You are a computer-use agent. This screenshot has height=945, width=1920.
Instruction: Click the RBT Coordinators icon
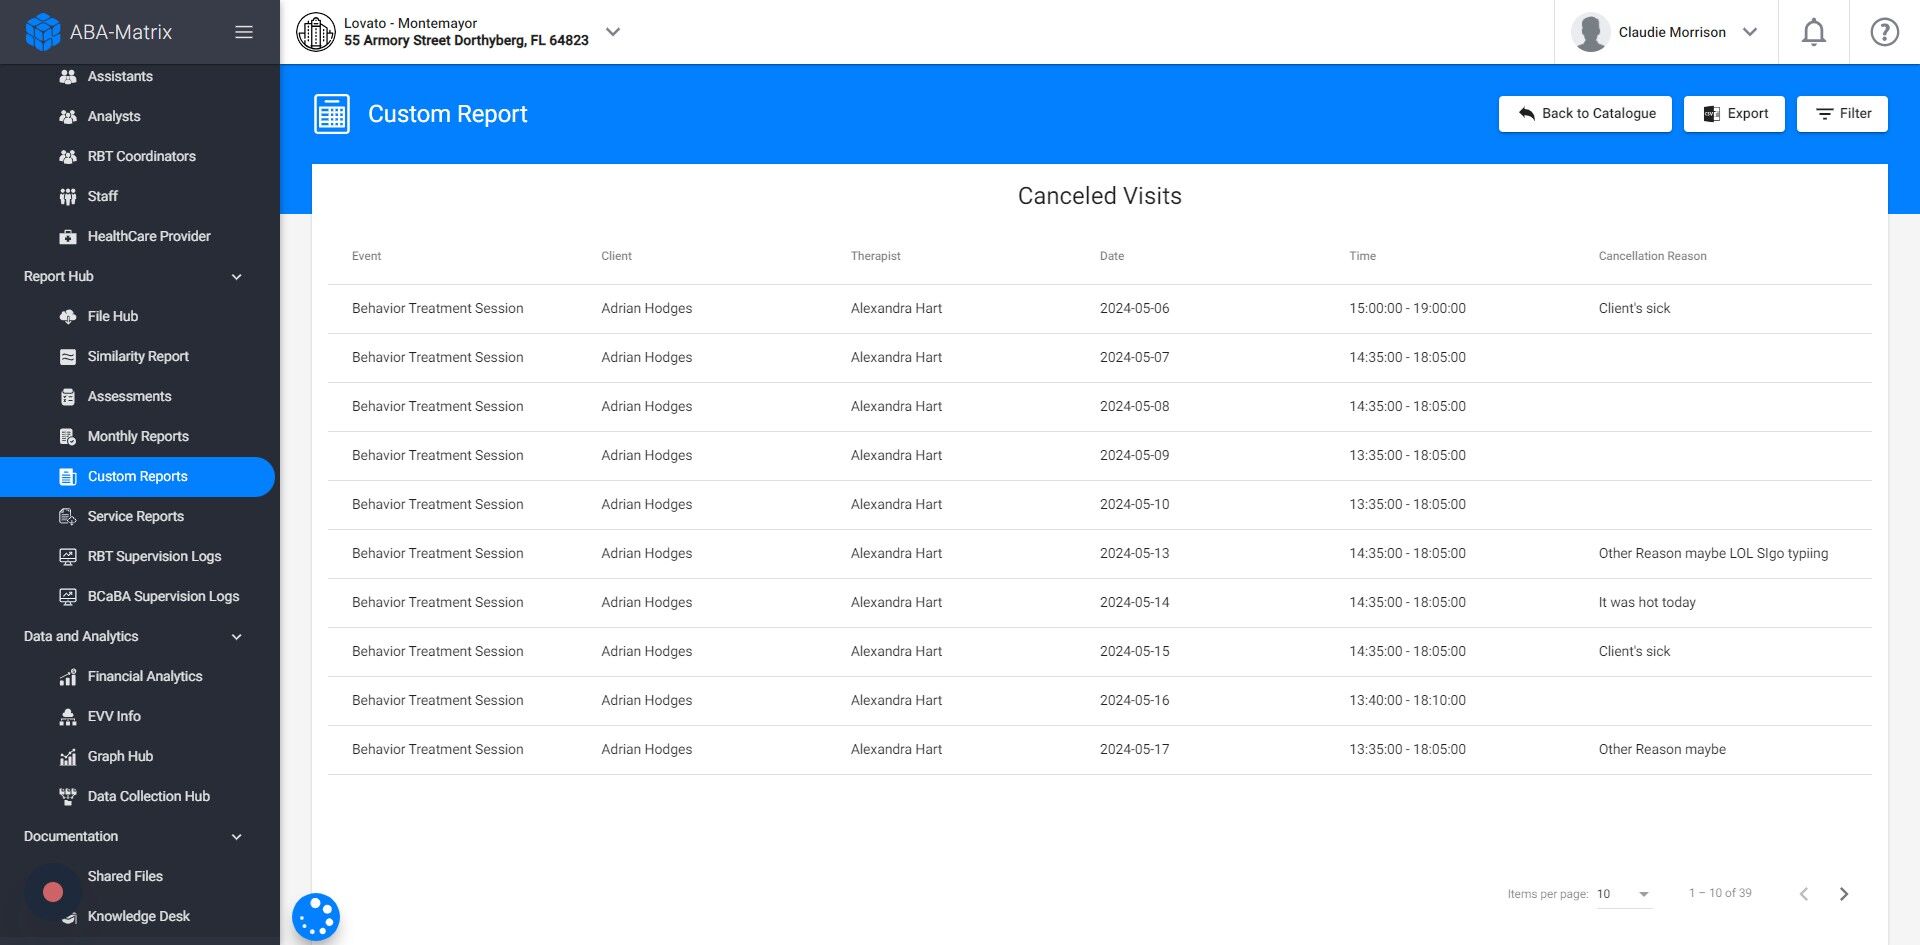tap(68, 156)
